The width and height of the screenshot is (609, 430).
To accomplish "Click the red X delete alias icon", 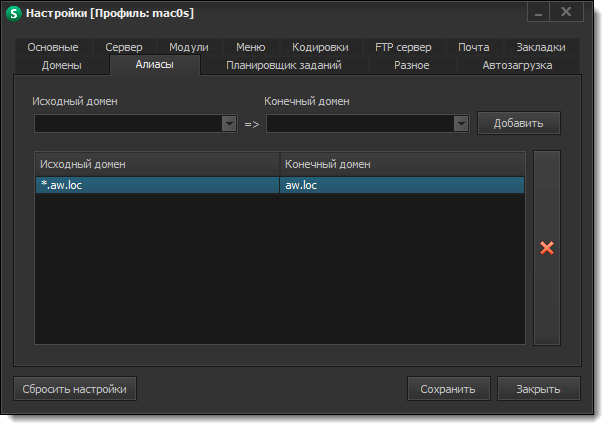I will pyautogui.click(x=547, y=247).
